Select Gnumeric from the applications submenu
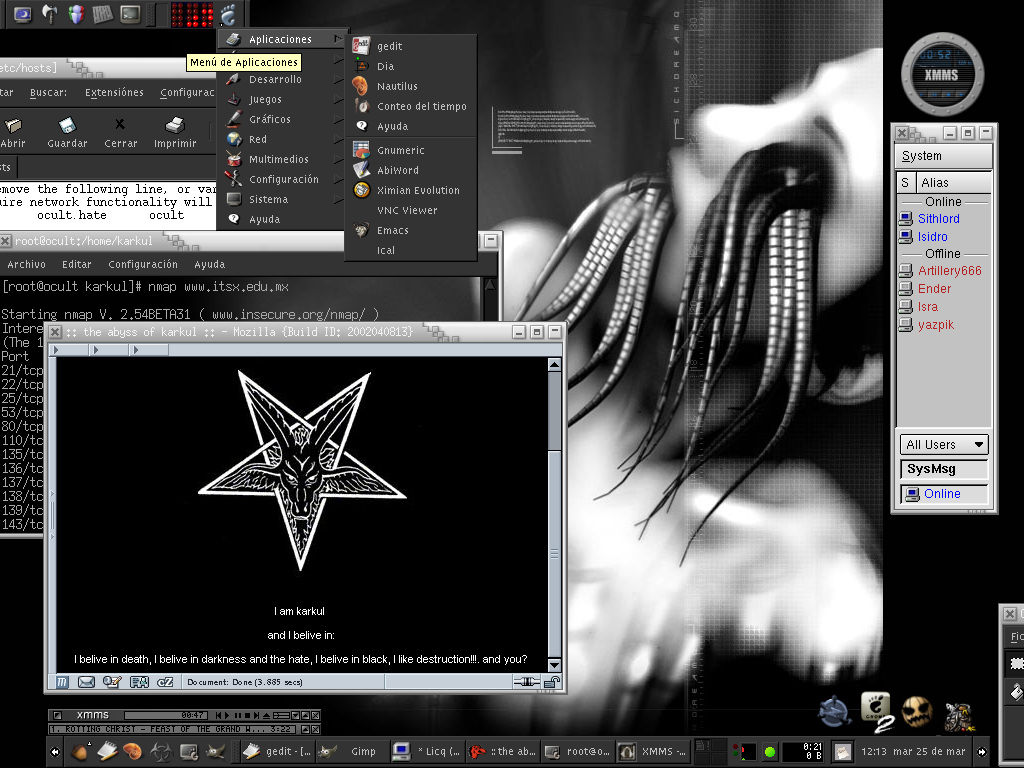The width and height of the screenshot is (1024, 768). point(411,150)
